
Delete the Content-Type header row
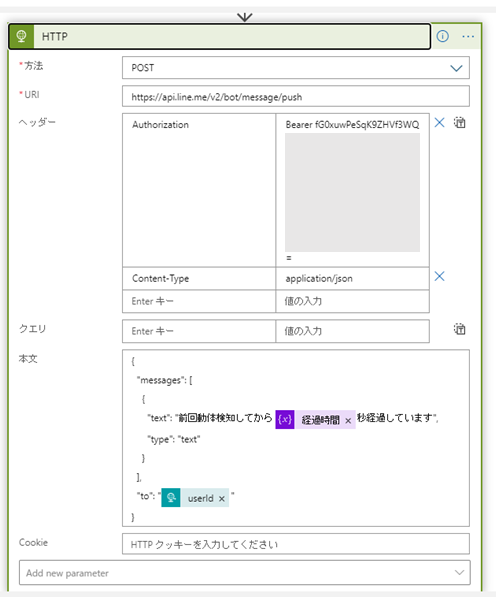(x=439, y=276)
